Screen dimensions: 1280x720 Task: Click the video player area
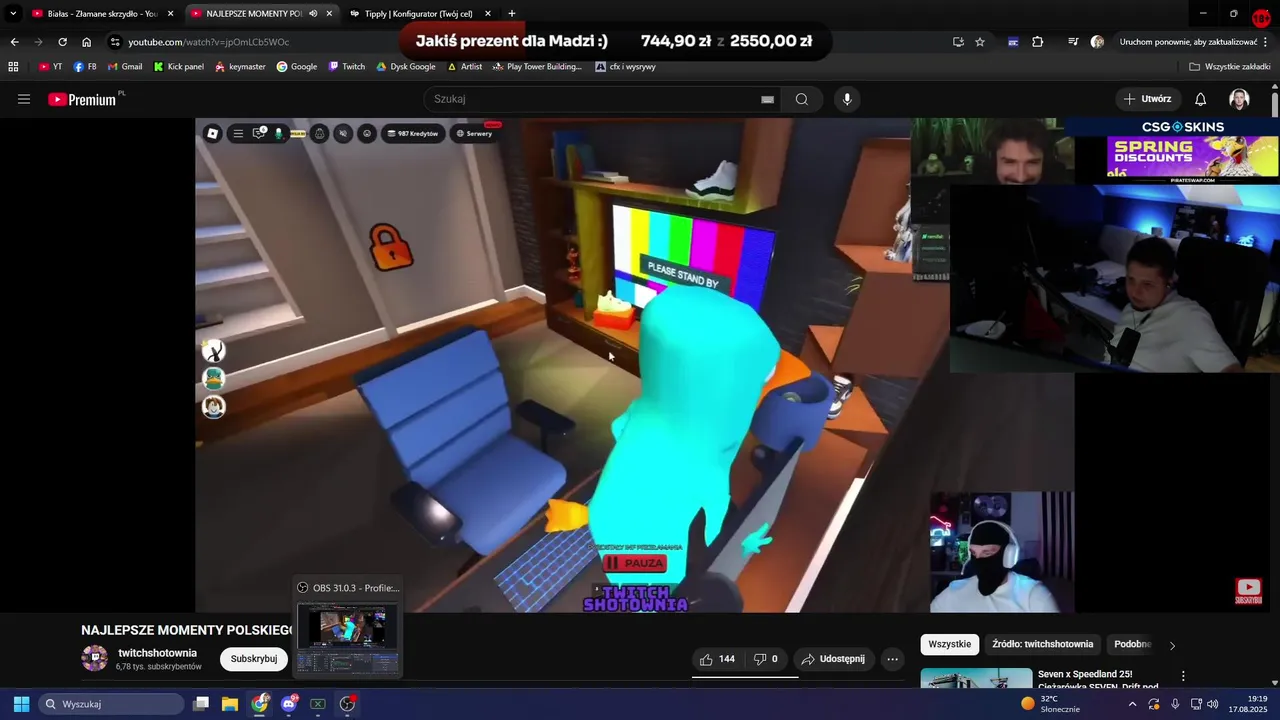635,365
